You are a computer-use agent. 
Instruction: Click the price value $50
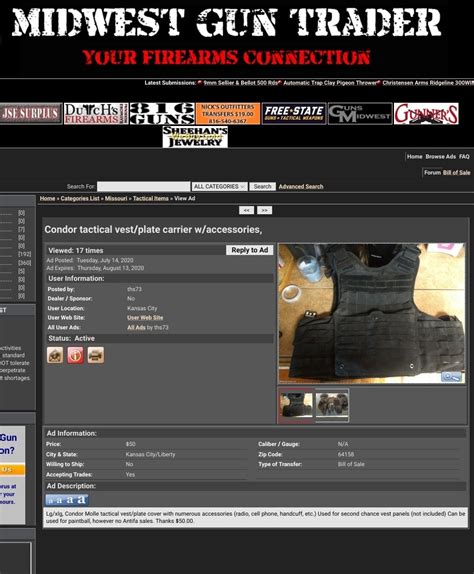tap(130, 444)
